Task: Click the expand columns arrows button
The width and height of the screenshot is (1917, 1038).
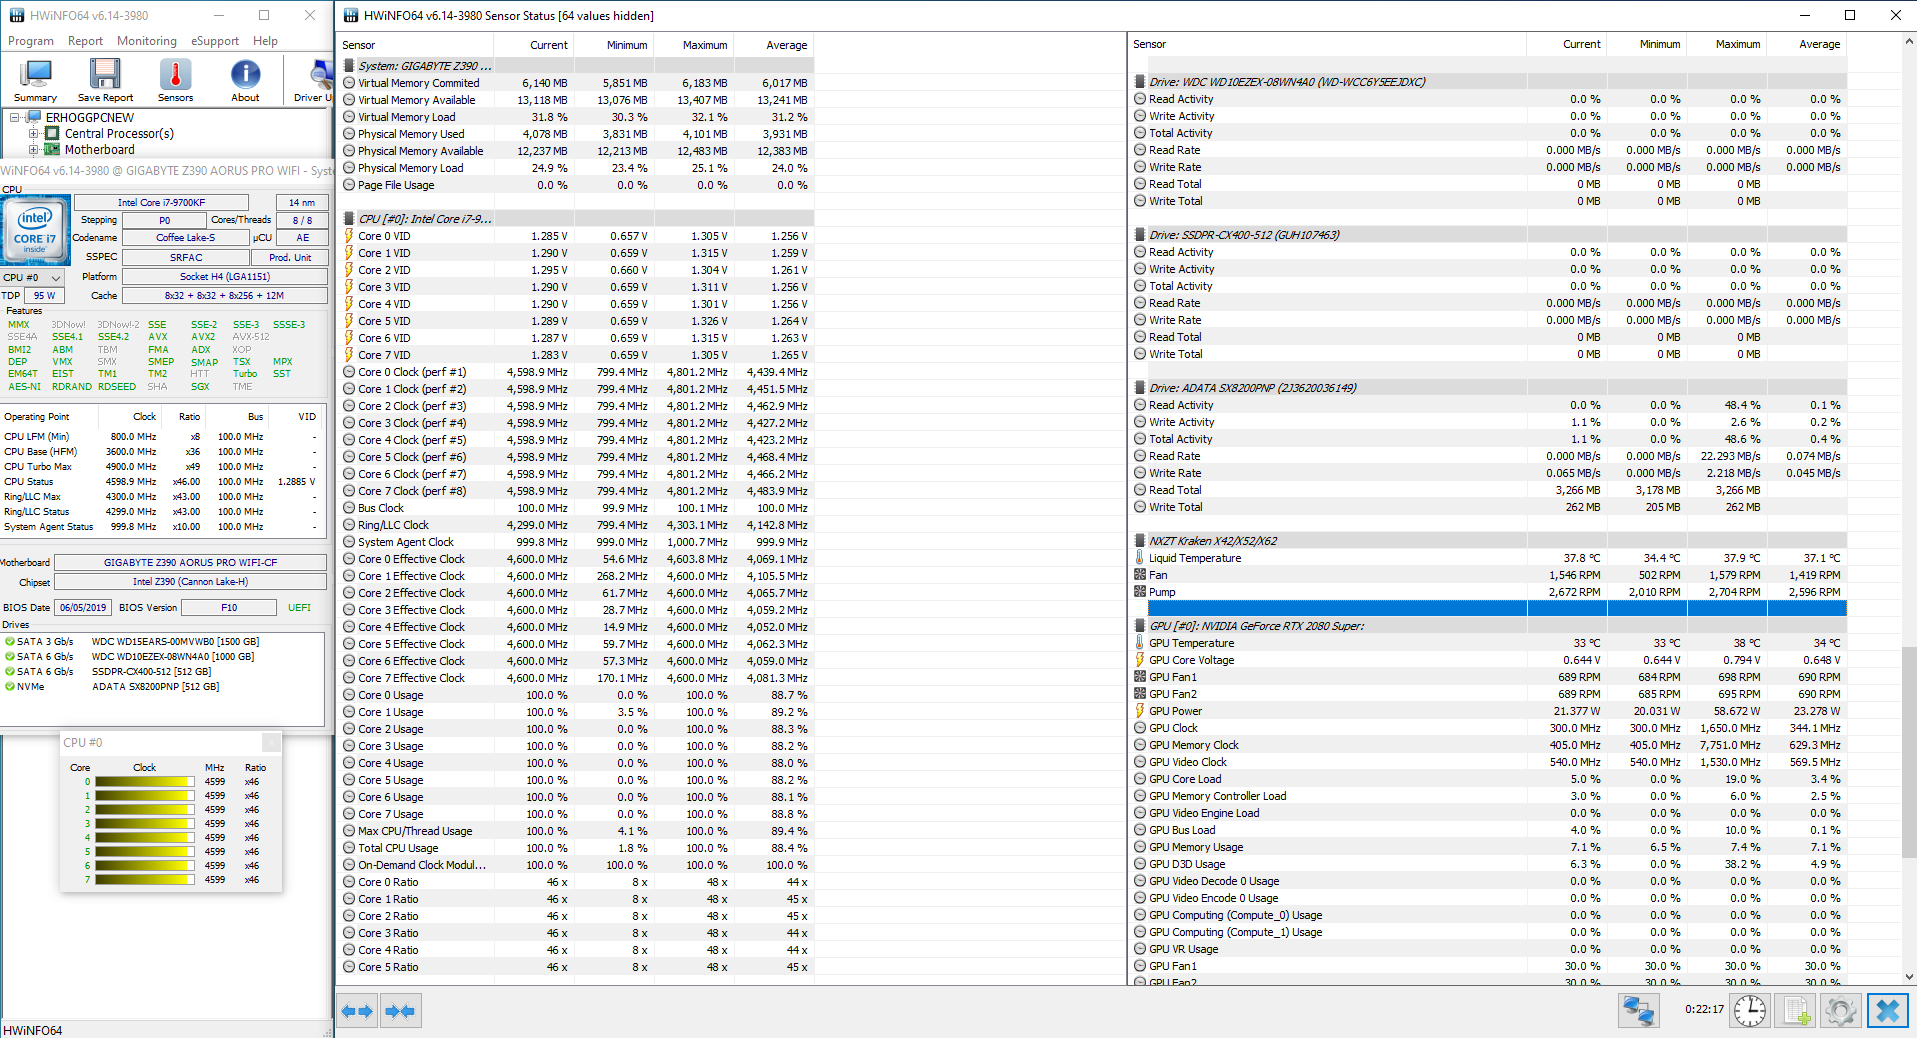Action: [x=357, y=1011]
